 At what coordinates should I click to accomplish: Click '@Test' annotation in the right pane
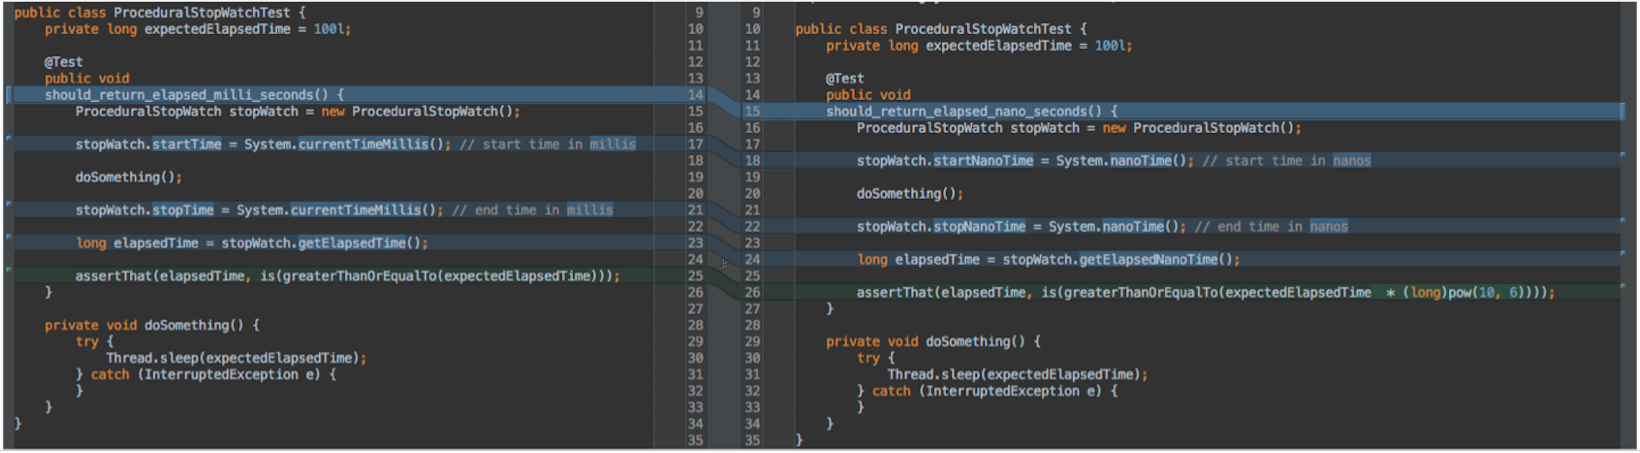coord(845,78)
